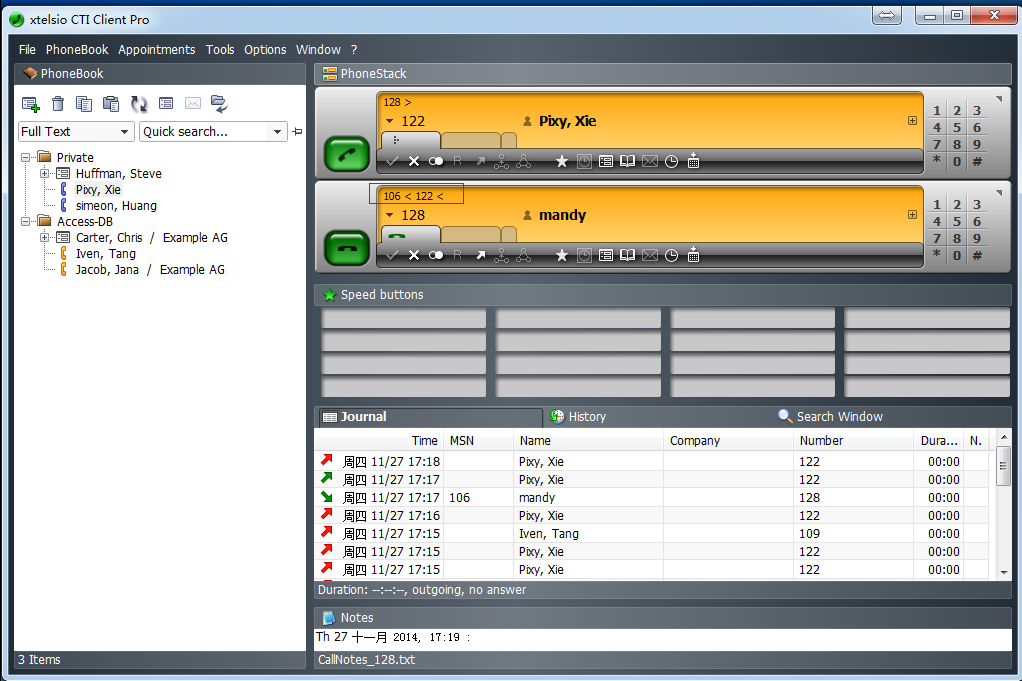Open the Options menu

(x=265, y=50)
